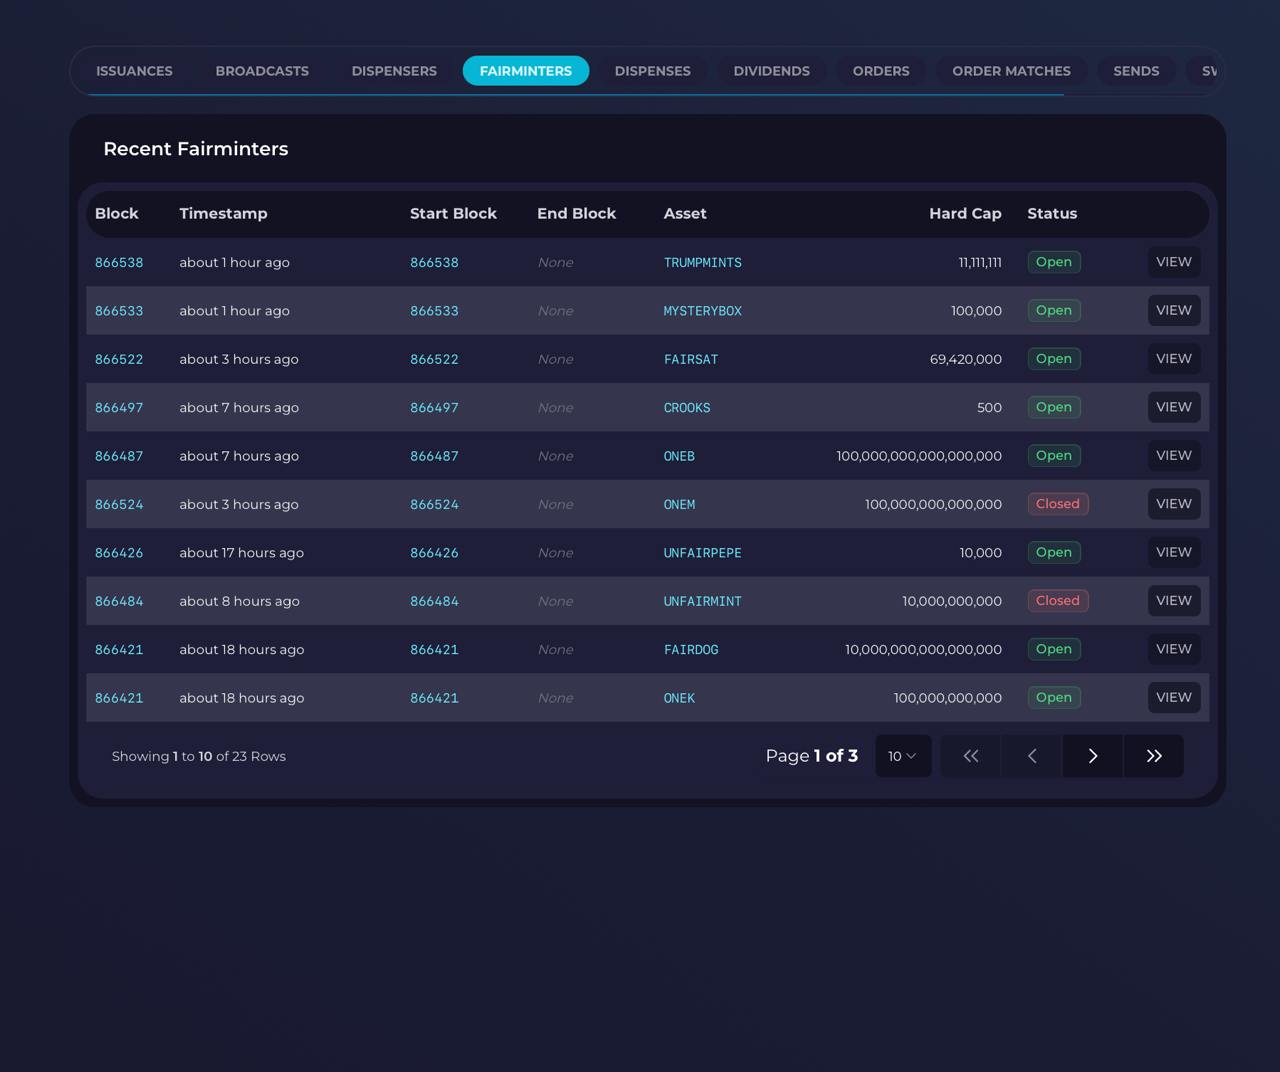
Task: Open the Dispenses tab
Action: pos(653,71)
